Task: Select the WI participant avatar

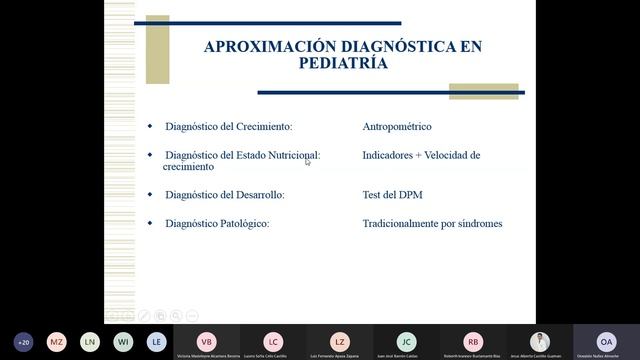Action: pyautogui.click(x=123, y=342)
